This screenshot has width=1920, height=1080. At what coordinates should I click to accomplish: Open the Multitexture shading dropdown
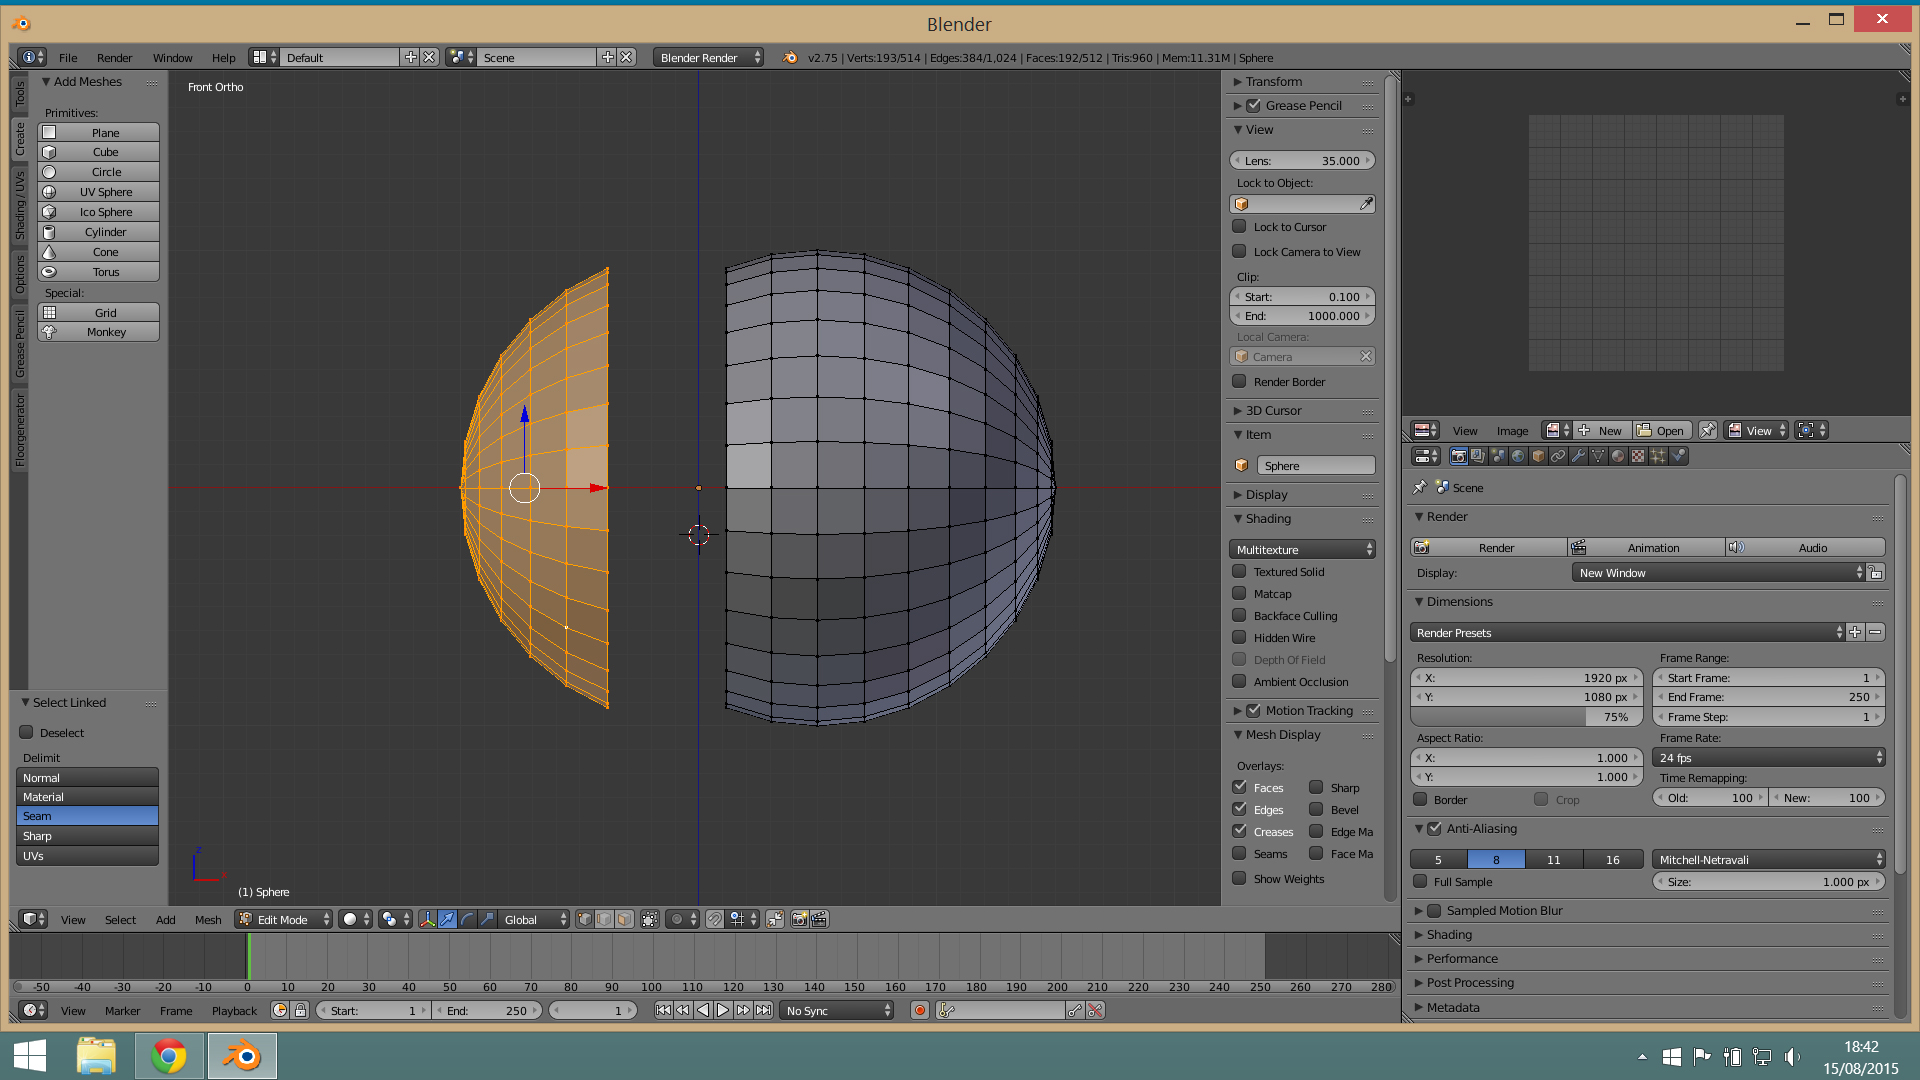1302,550
